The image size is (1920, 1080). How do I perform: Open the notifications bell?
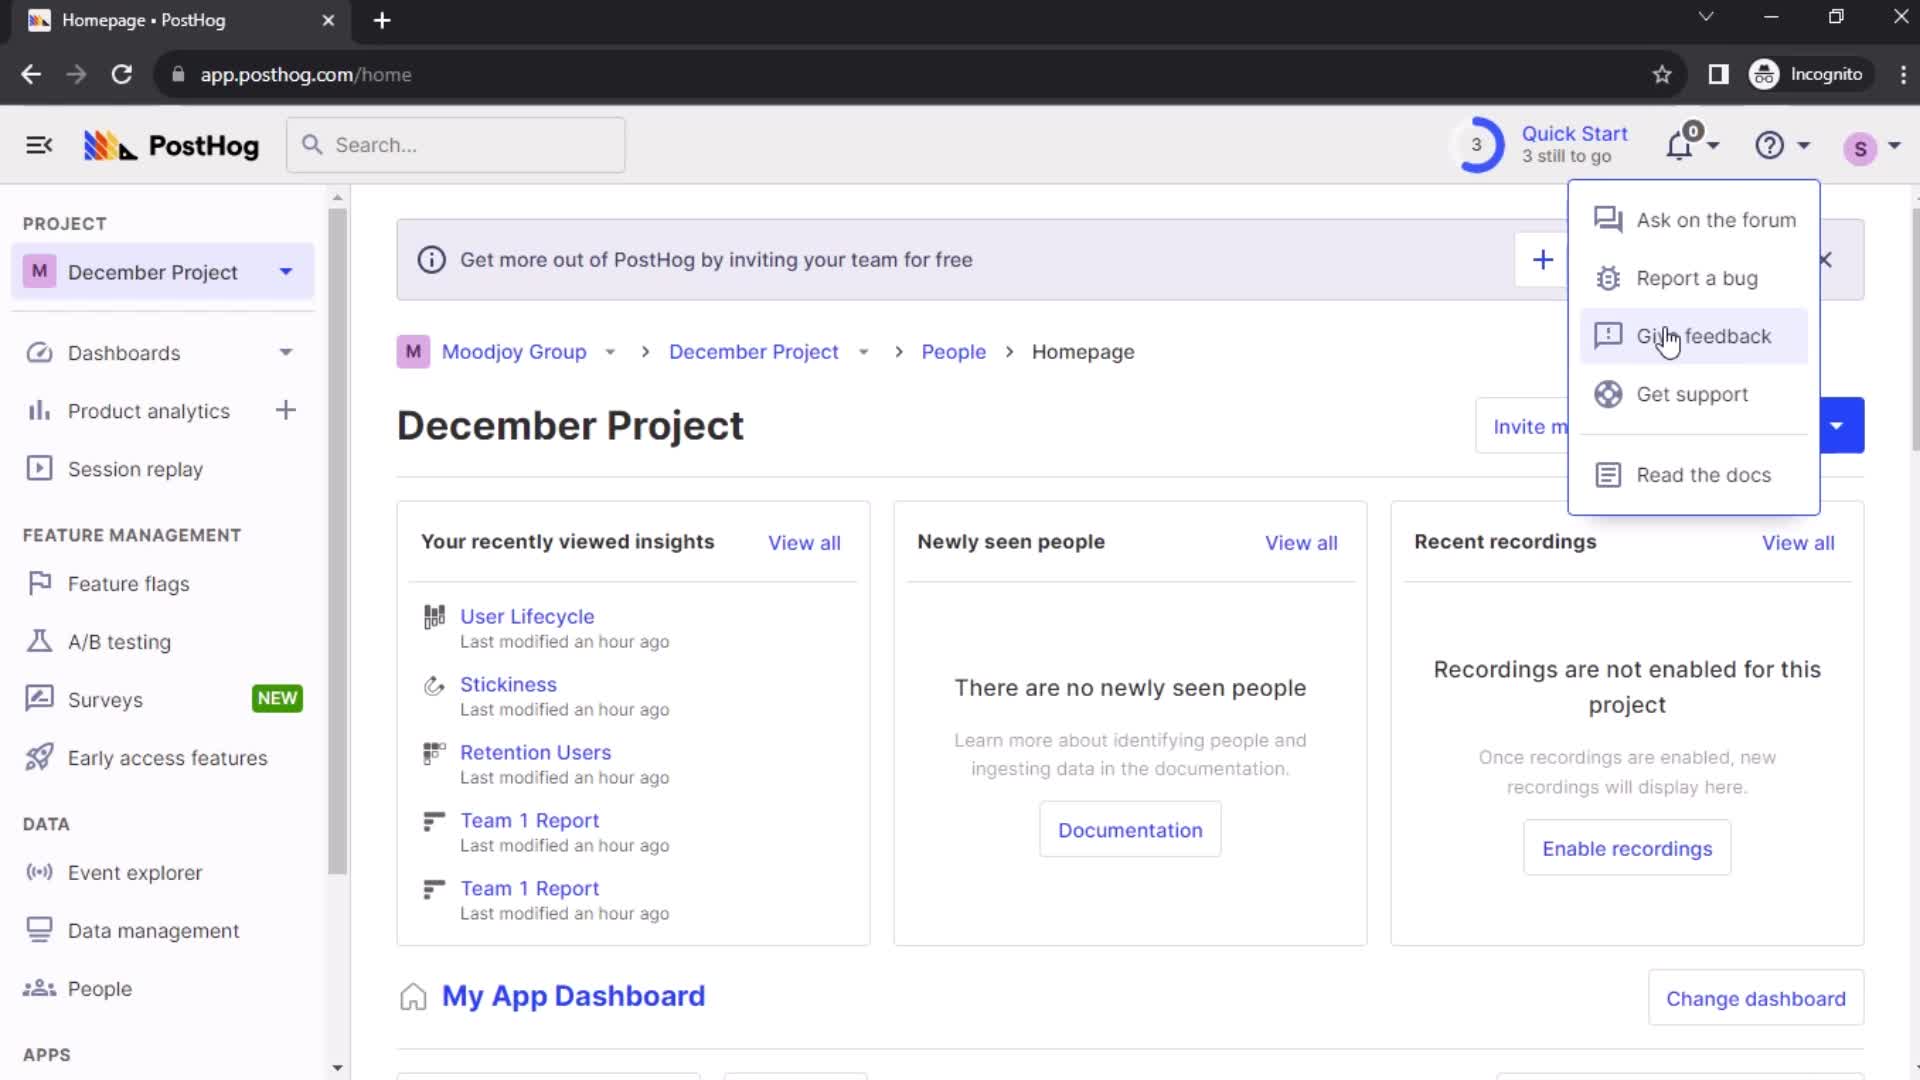[x=1680, y=146]
